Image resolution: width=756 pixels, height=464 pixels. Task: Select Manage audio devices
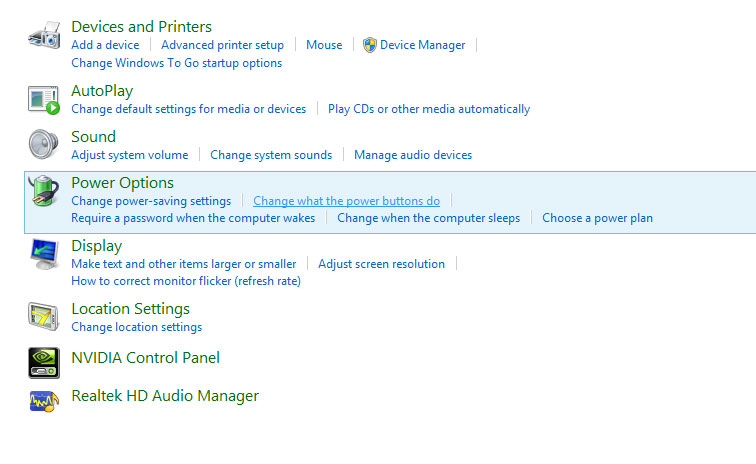click(413, 155)
